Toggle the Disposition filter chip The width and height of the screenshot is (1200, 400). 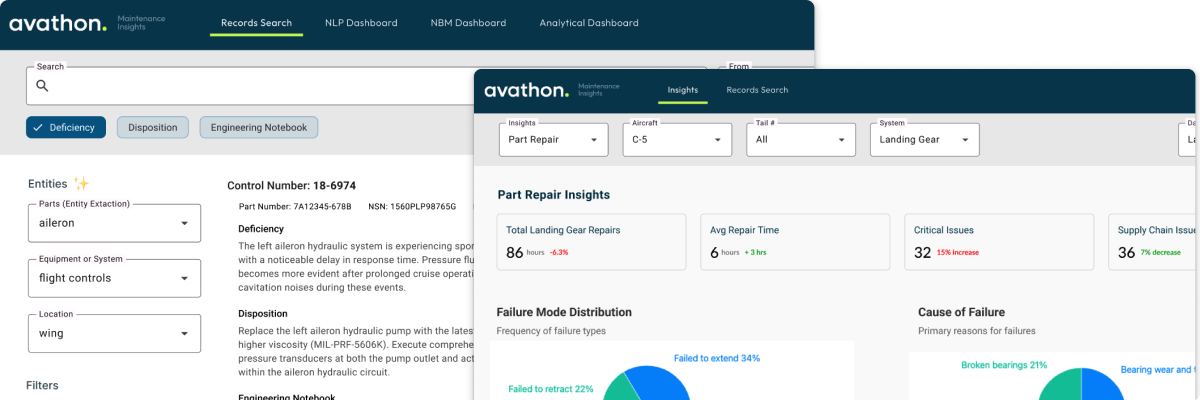[153, 127]
